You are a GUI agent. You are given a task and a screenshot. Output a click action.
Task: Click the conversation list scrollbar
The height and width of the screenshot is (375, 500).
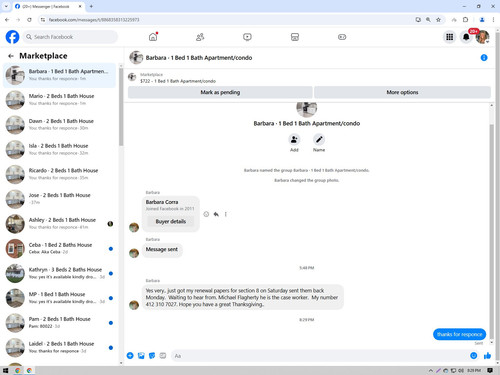tap(121, 107)
